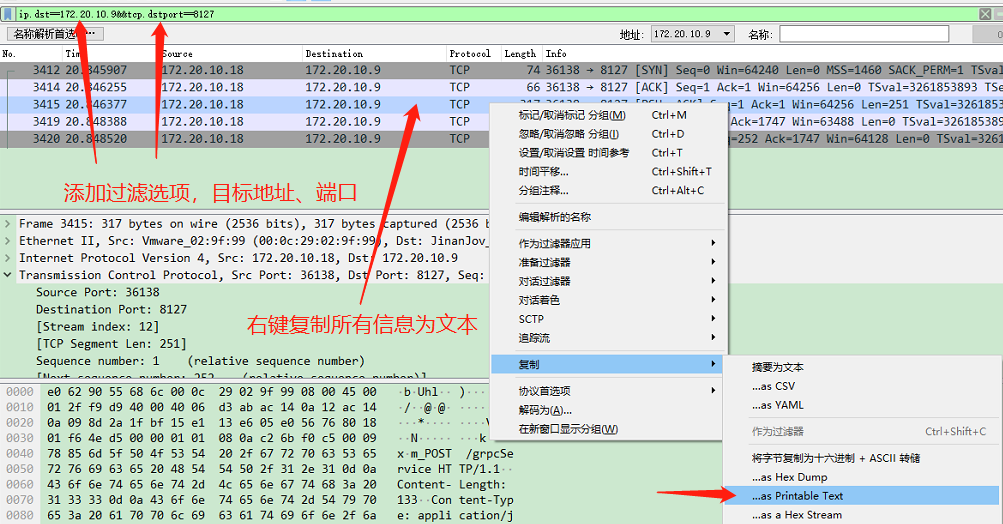Image resolution: width=1003 pixels, height=524 pixels.
Task: Choose 解码为(A) menu entry
Action: click(608, 410)
